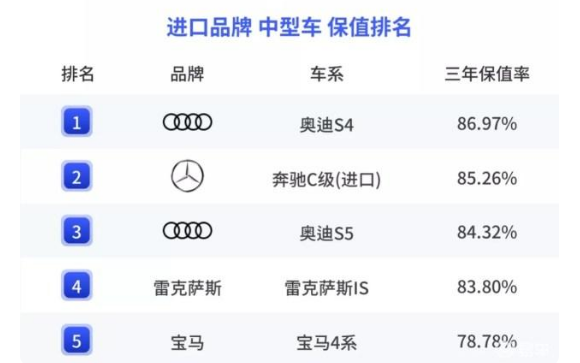This screenshot has width=580, height=363.
Task: Open the 宝马4系 model entry
Action: (x=327, y=343)
